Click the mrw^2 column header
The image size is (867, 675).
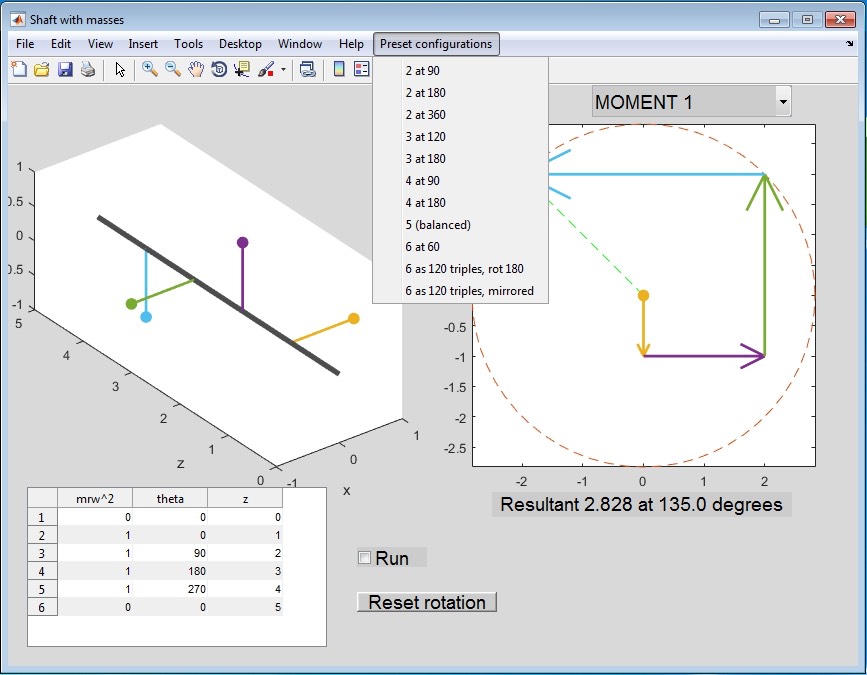[x=95, y=499]
